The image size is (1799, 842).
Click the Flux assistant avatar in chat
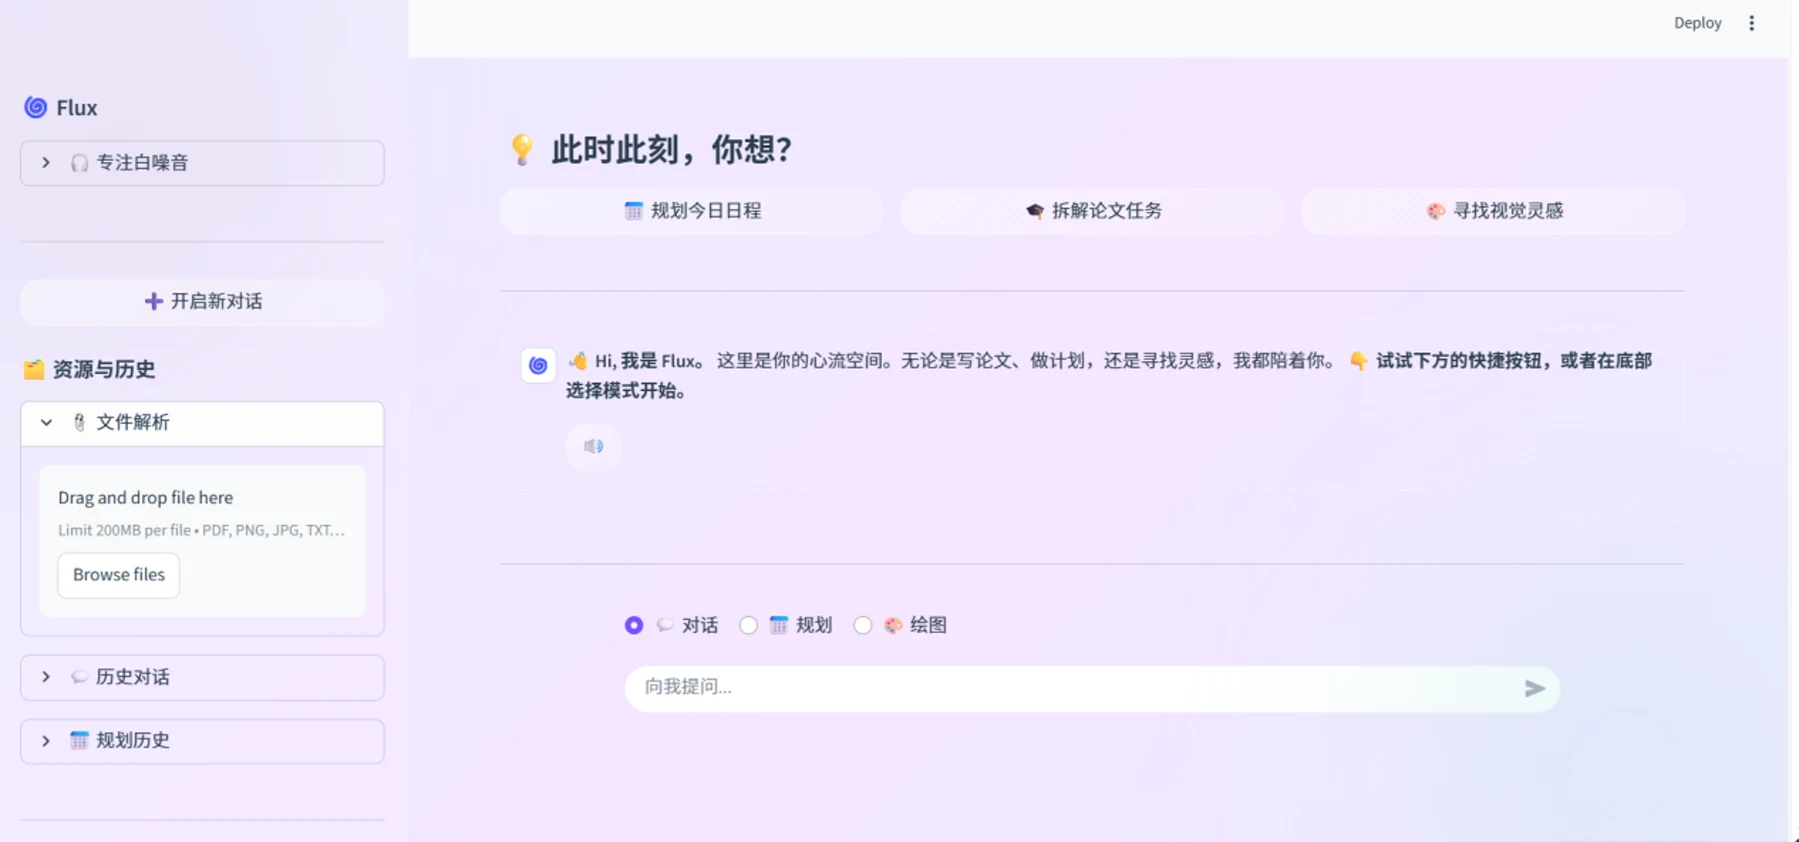pos(538,365)
